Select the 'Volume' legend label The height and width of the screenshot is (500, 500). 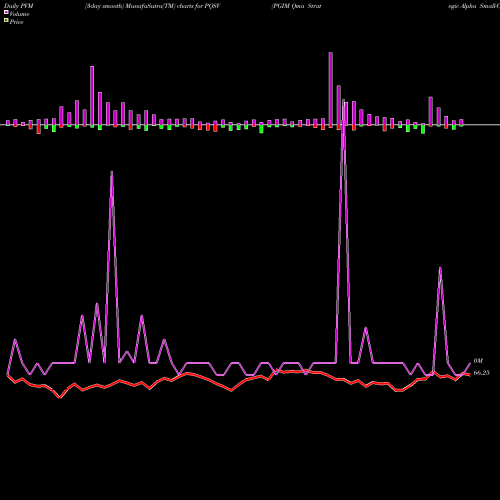click(x=19, y=14)
